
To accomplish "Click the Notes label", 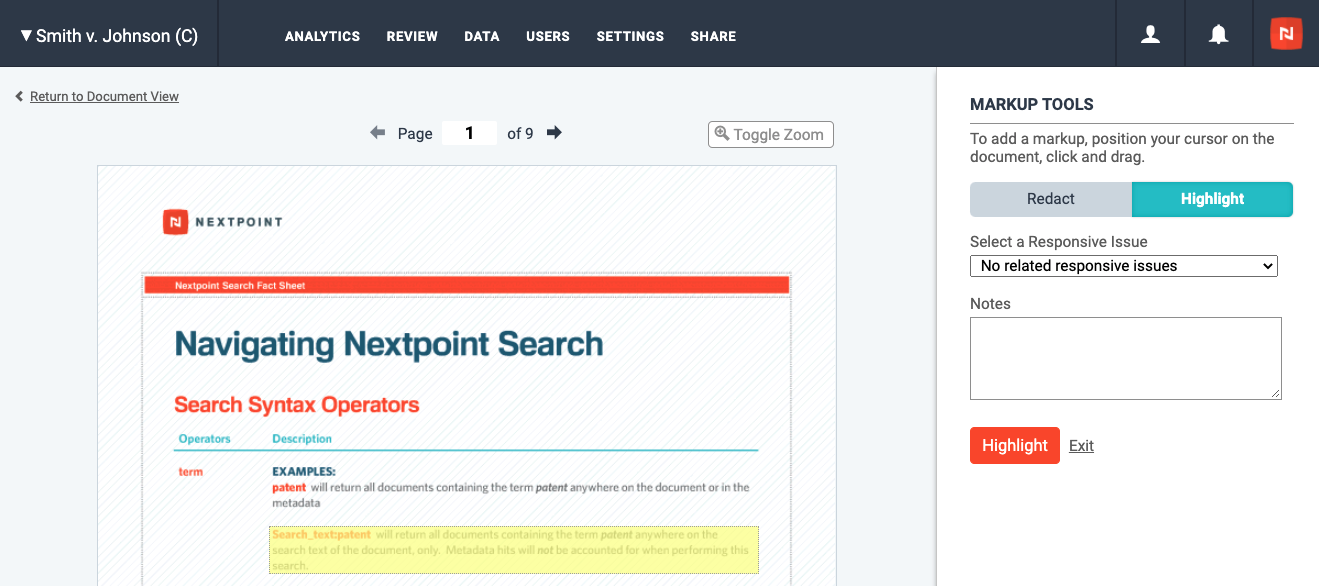I will click(990, 304).
